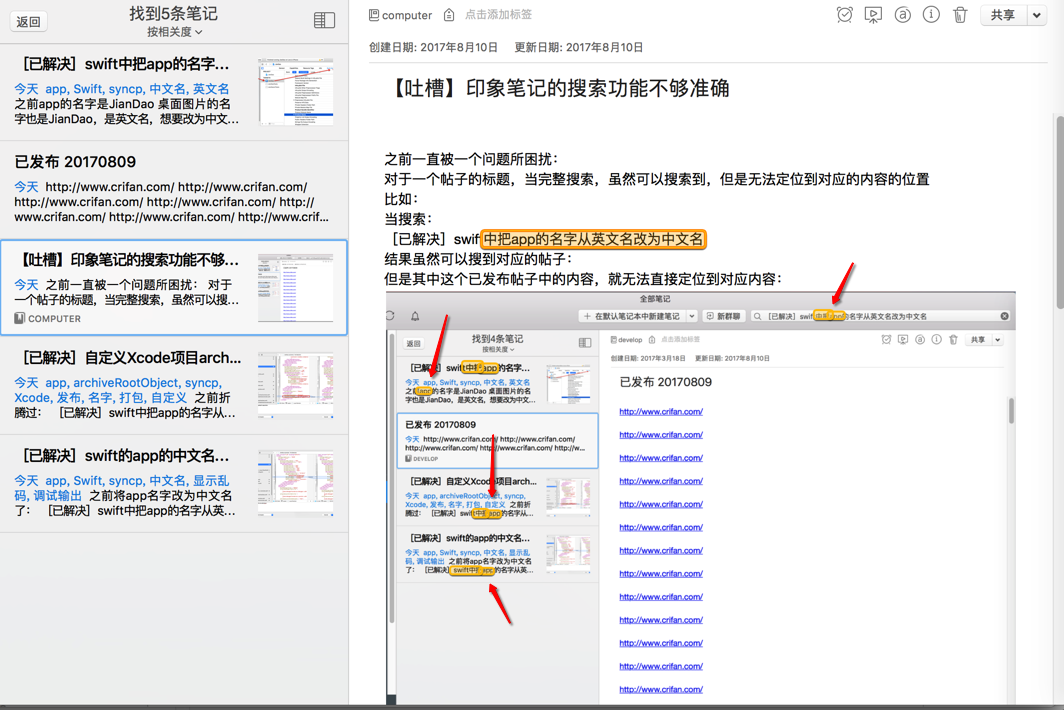
Task: Click the note content vertical scrollbar
Action: click(1059, 212)
